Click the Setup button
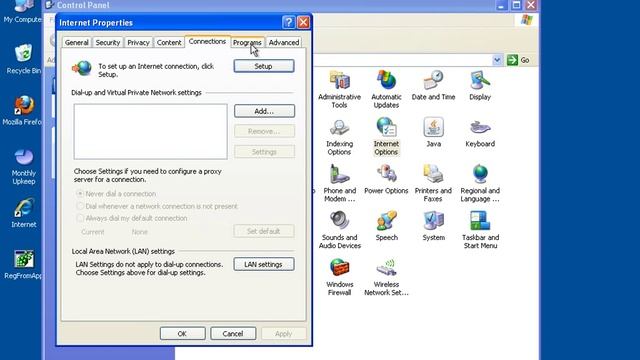 (x=264, y=66)
